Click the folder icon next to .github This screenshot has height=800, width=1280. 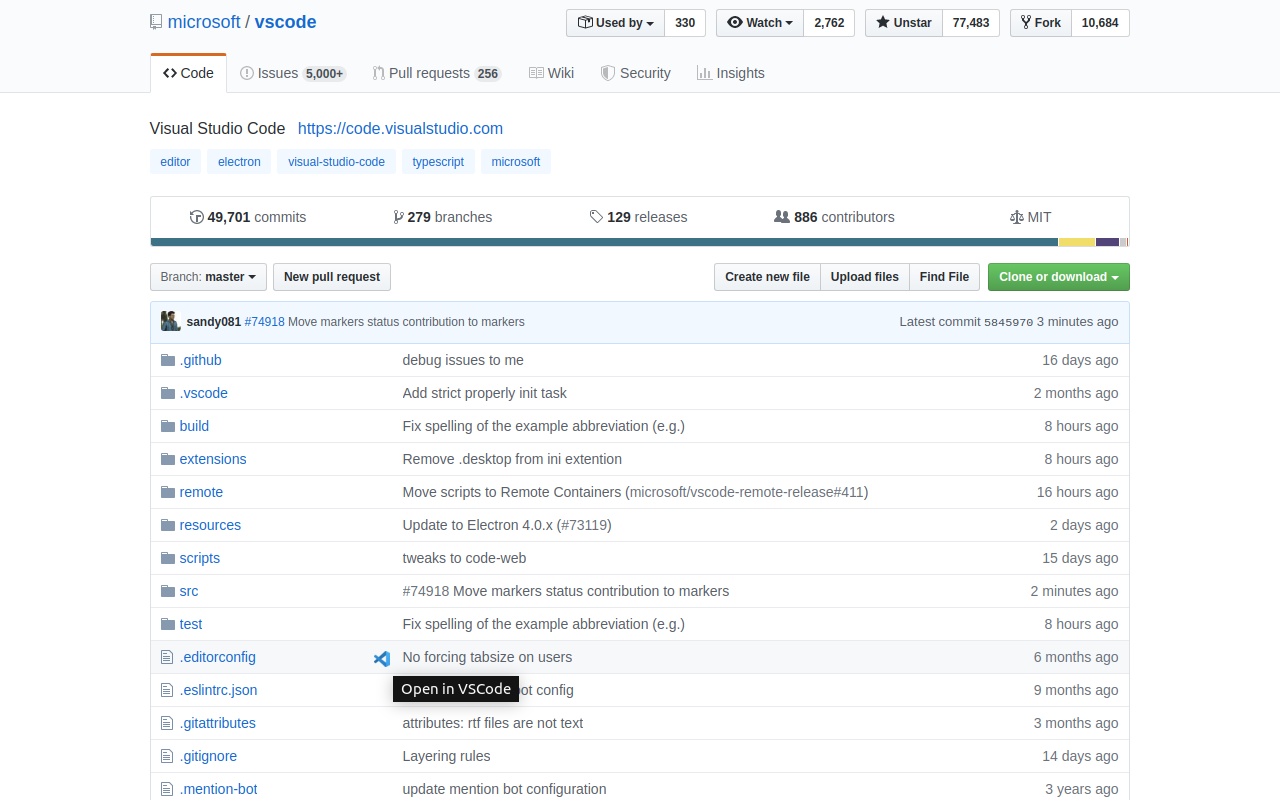pyautogui.click(x=168, y=360)
